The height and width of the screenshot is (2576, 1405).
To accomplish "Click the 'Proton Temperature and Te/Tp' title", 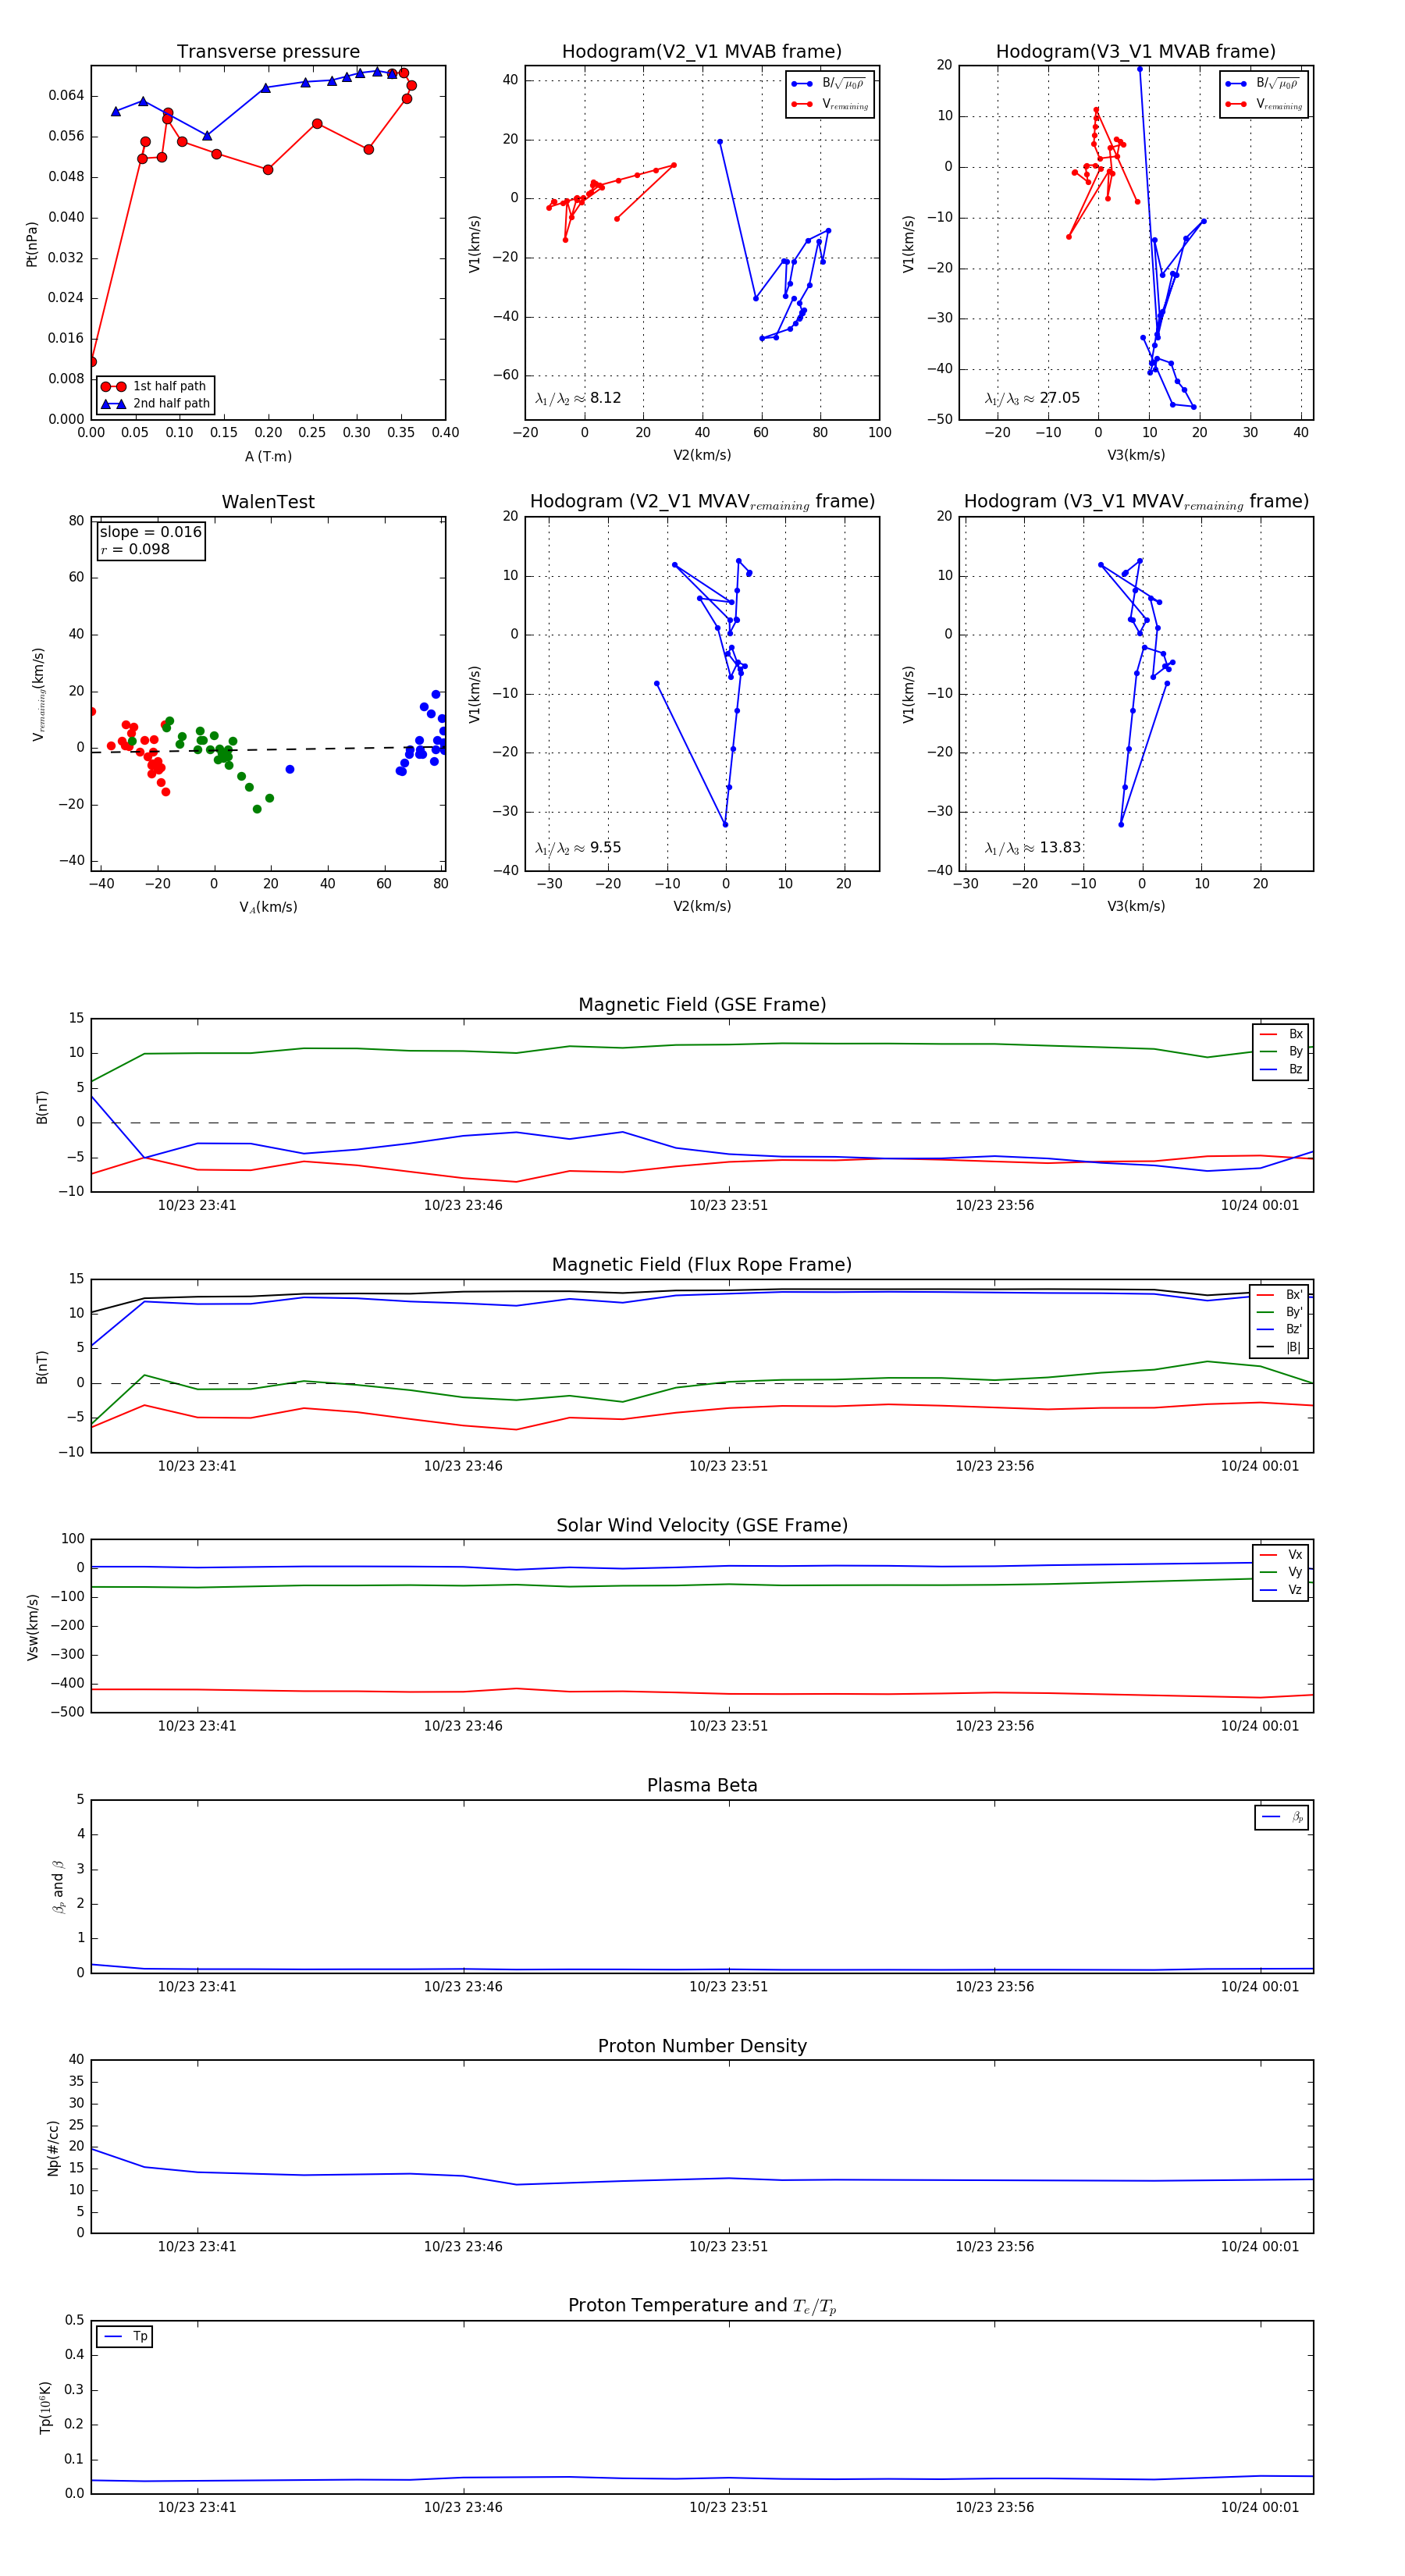I will pos(702,2306).
